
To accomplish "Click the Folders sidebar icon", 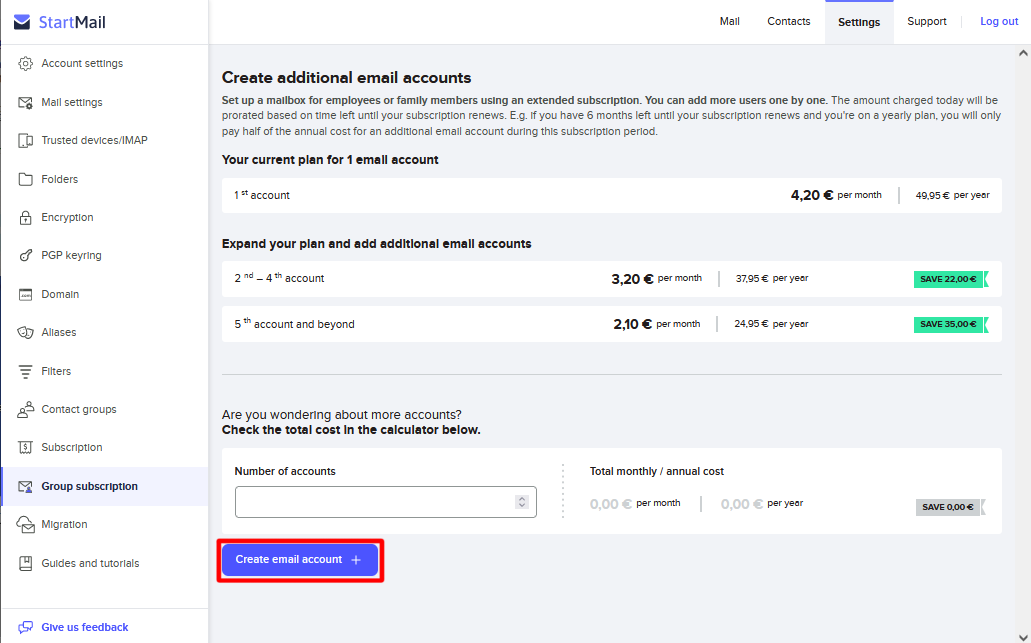I will click(x=25, y=178).
